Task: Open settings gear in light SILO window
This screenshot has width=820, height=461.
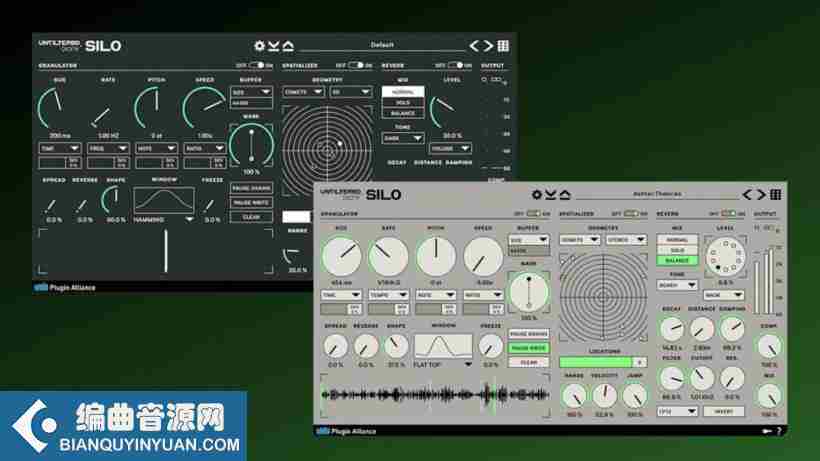Action: (537, 194)
